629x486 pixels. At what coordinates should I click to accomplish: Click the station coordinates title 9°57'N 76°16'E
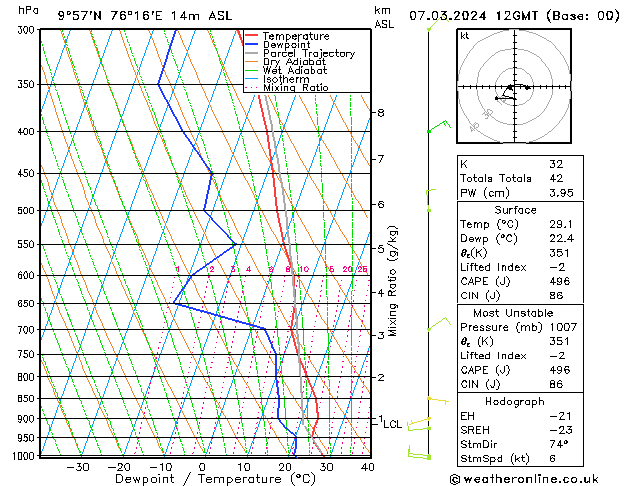coord(110,16)
